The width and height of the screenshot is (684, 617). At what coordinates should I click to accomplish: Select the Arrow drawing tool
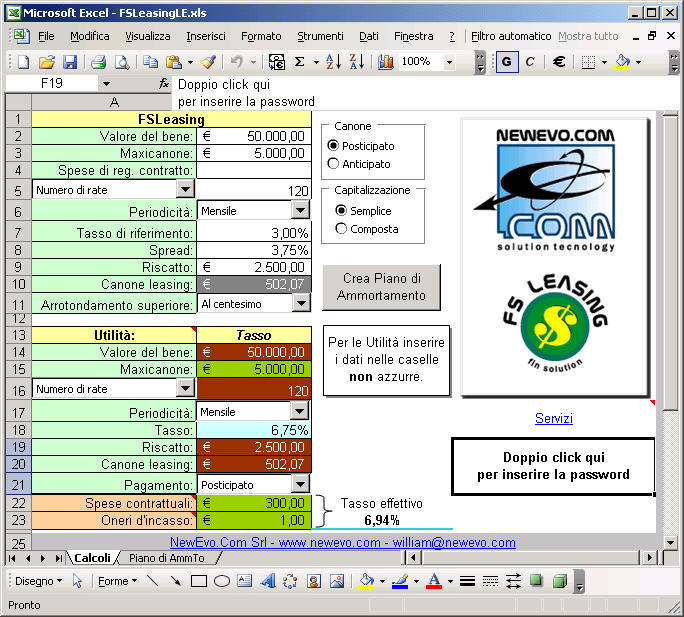(176, 581)
